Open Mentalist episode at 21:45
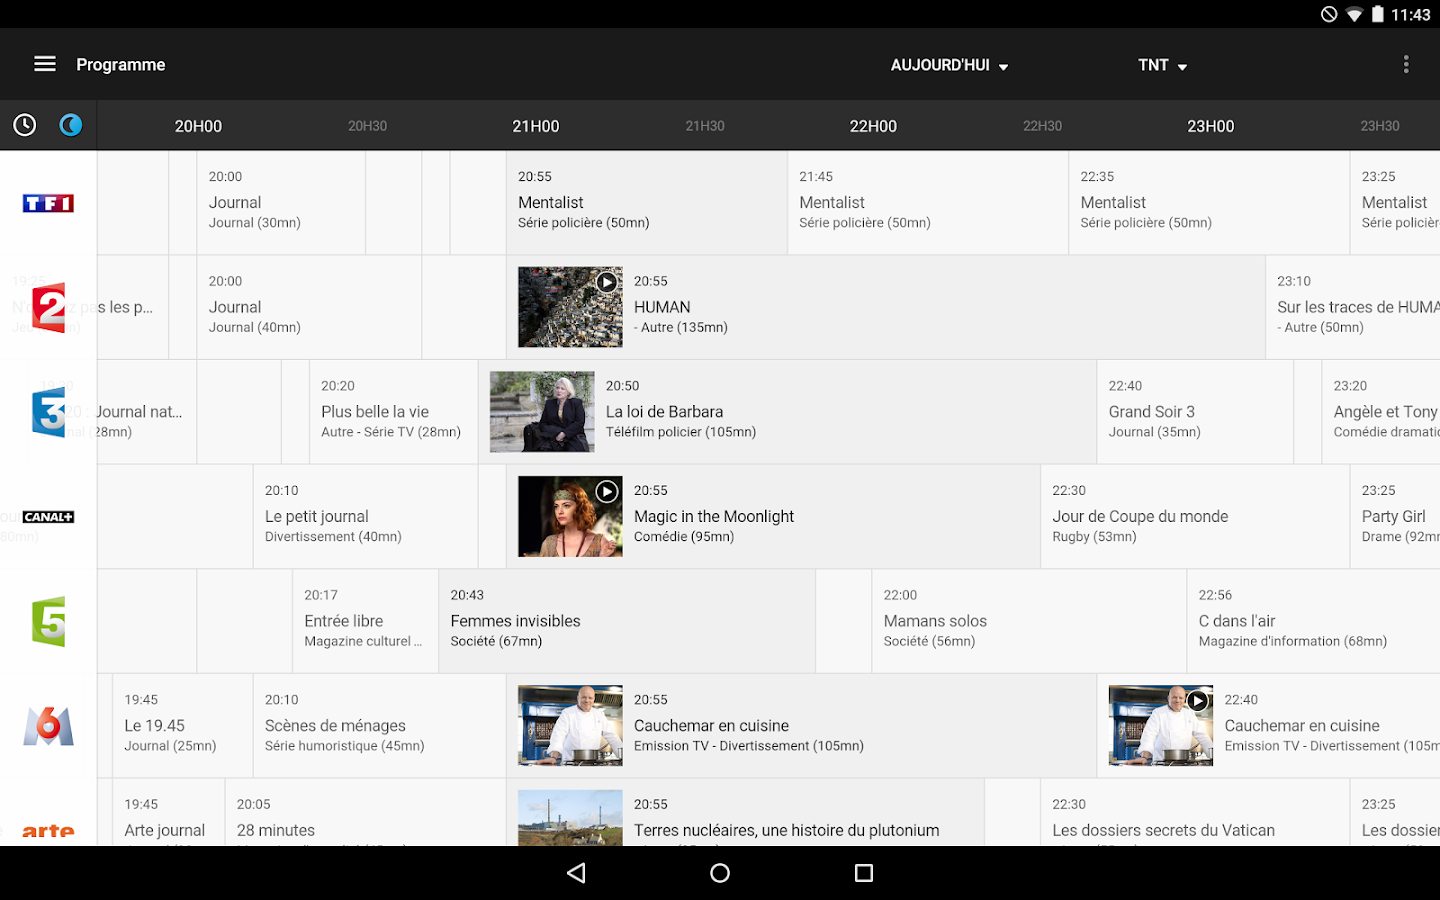This screenshot has height=900, width=1440. coord(928,203)
